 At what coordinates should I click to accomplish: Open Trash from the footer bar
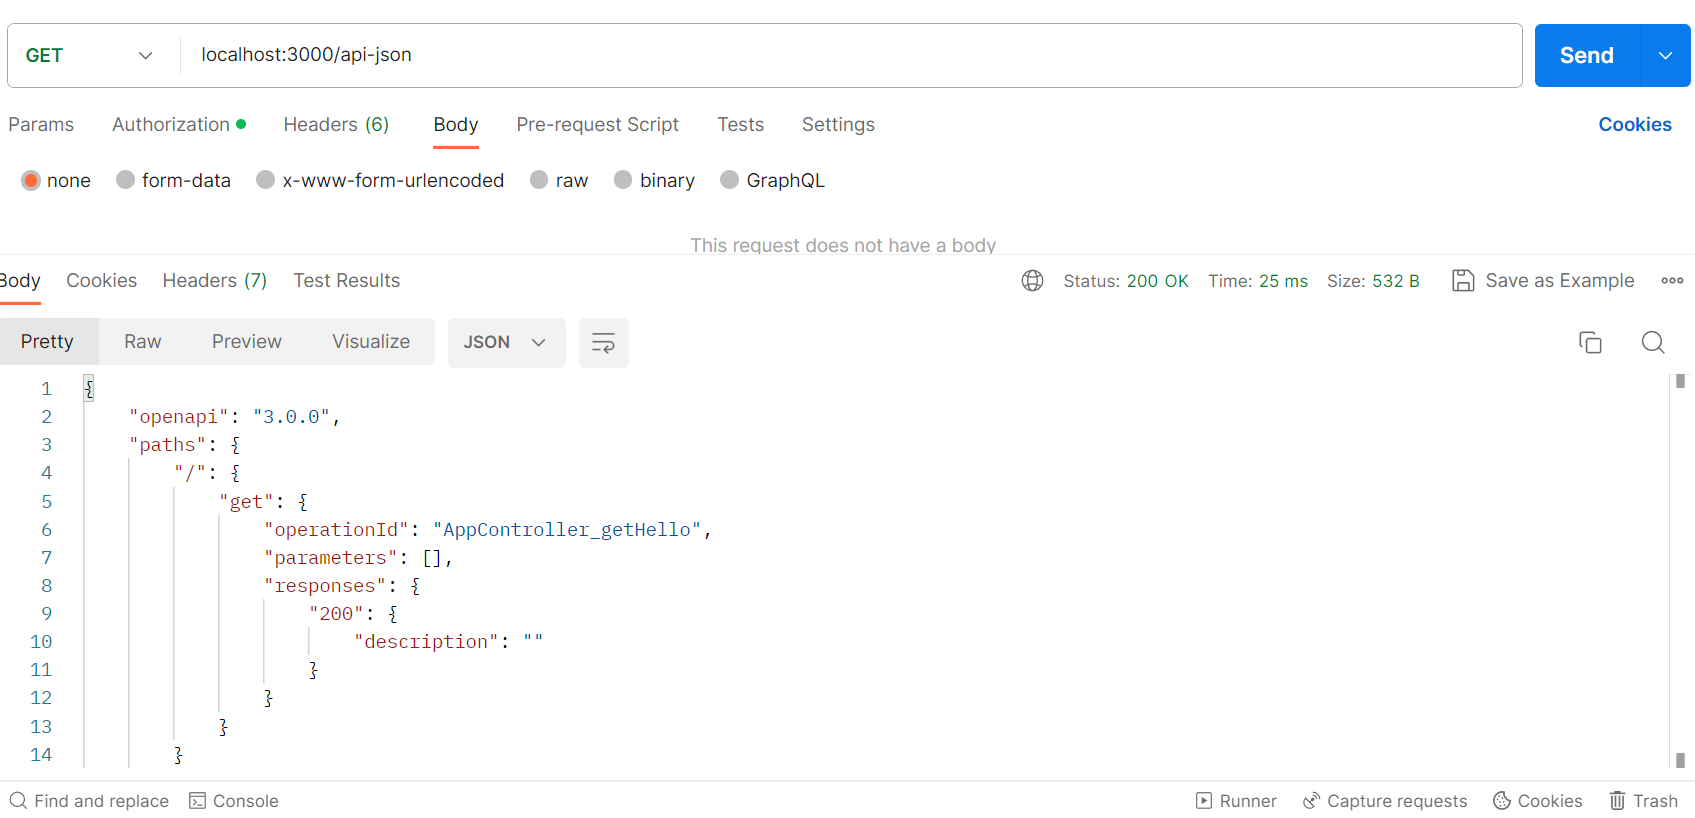pyautogui.click(x=1644, y=801)
